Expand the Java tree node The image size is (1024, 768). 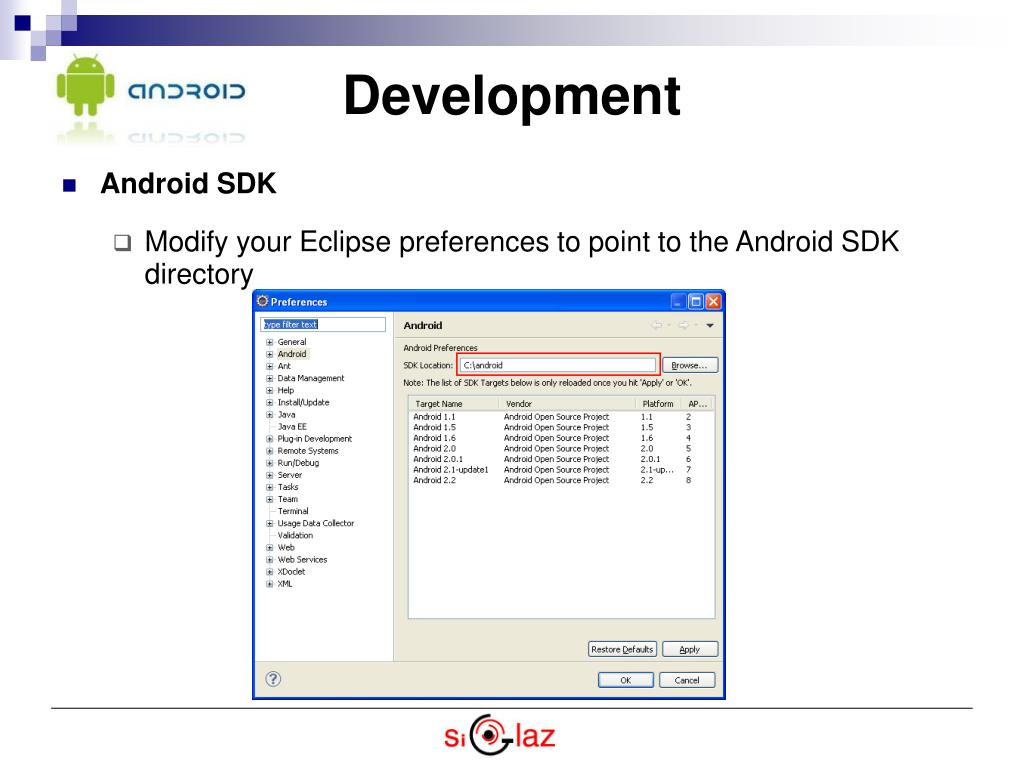coord(270,415)
